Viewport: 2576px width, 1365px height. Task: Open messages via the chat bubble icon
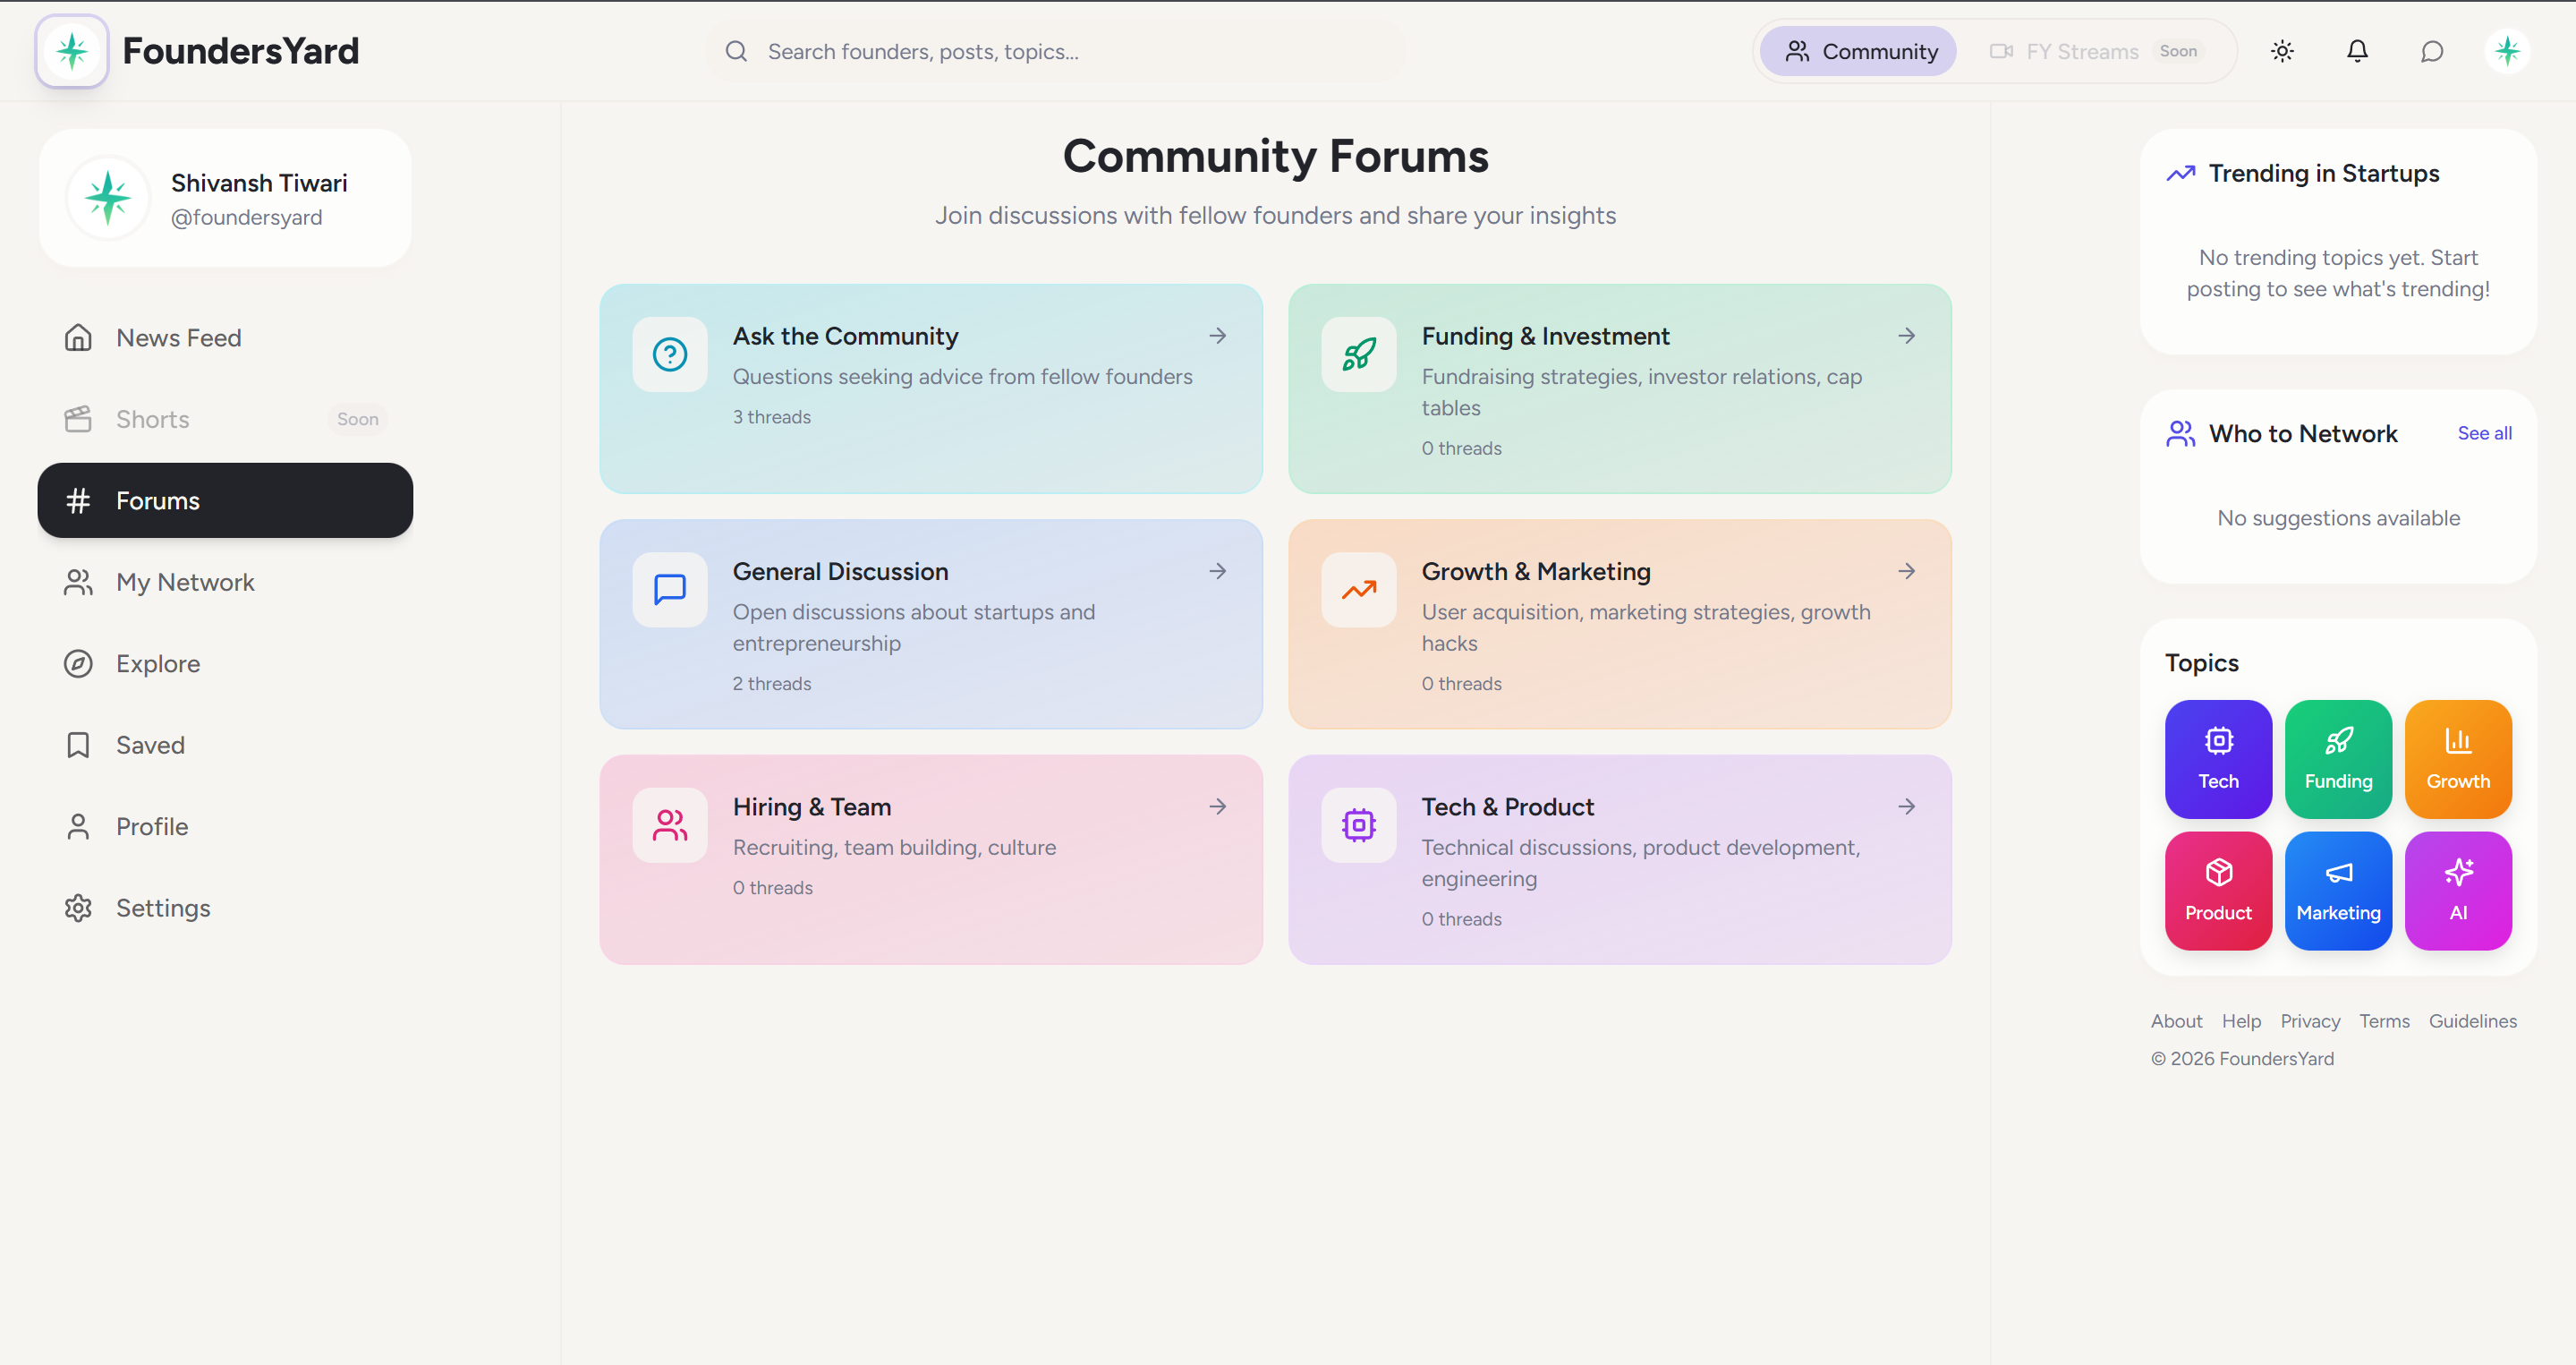[x=2432, y=51]
